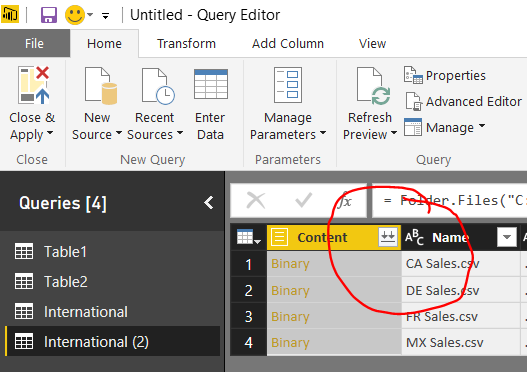This screenshot has height=372, width=527.
Task: Expand the Refresh Preview dropdown arrow
Action: [394, 133]
